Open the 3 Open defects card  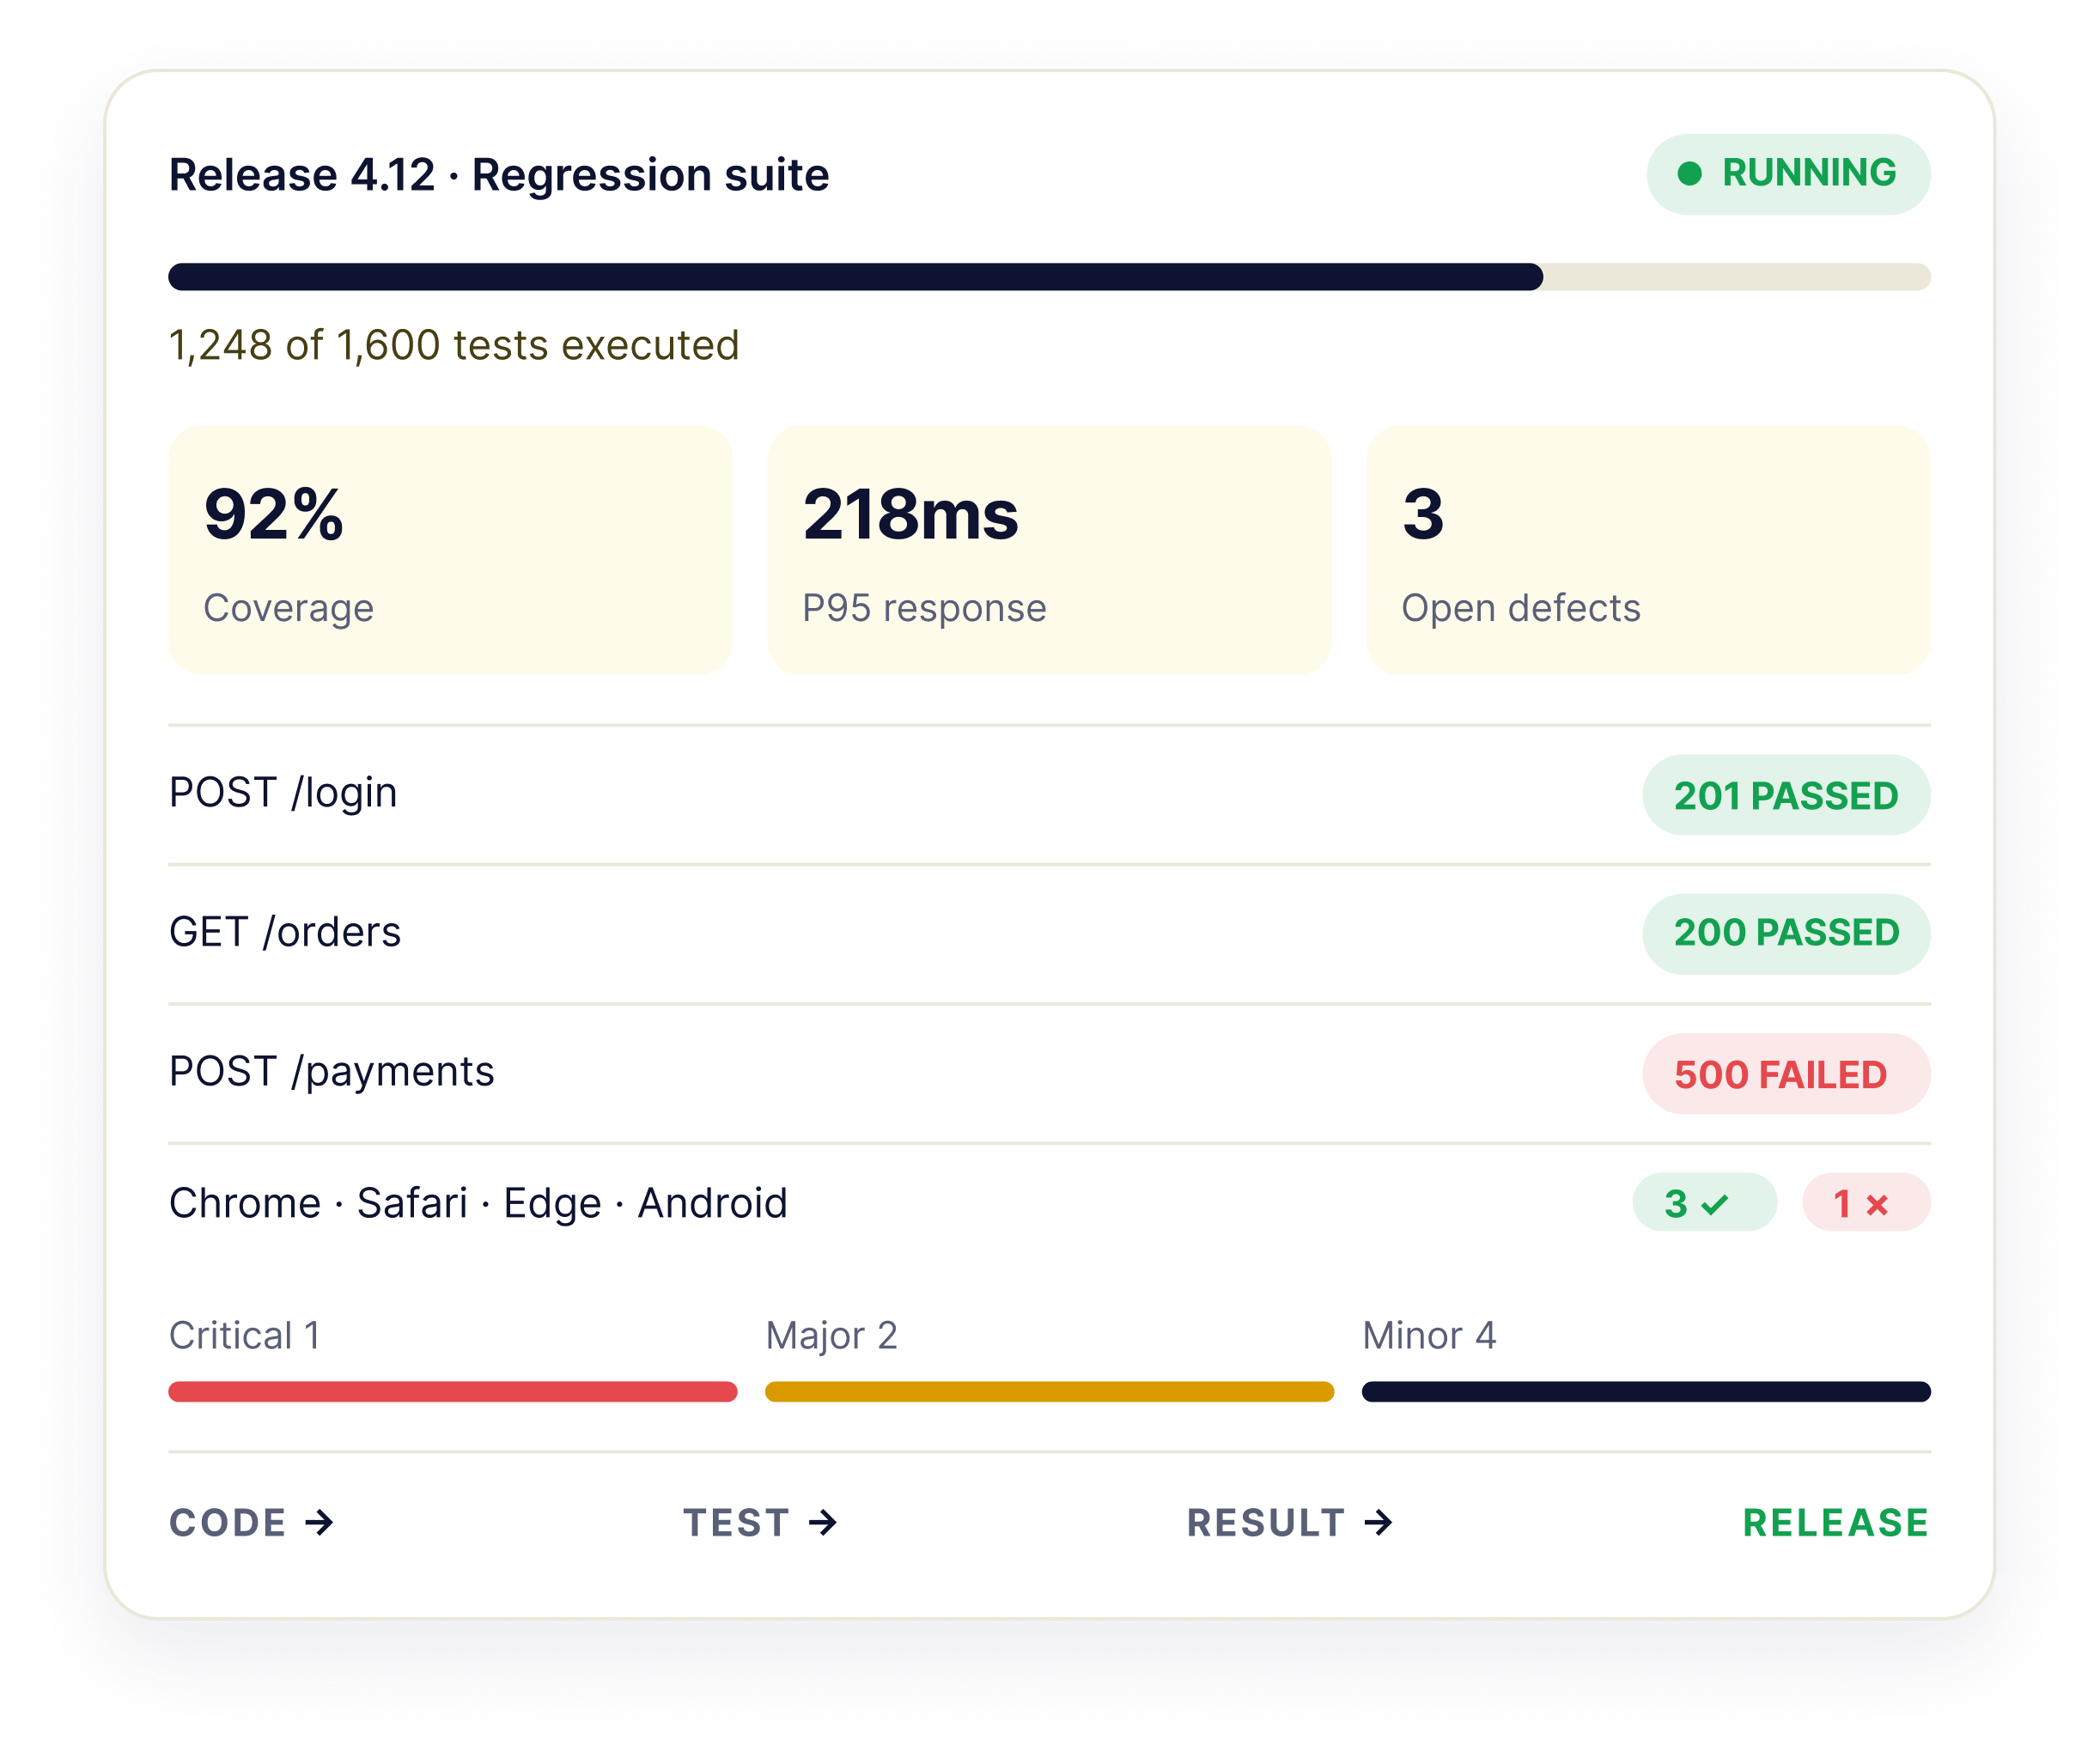click(1648, 550)
